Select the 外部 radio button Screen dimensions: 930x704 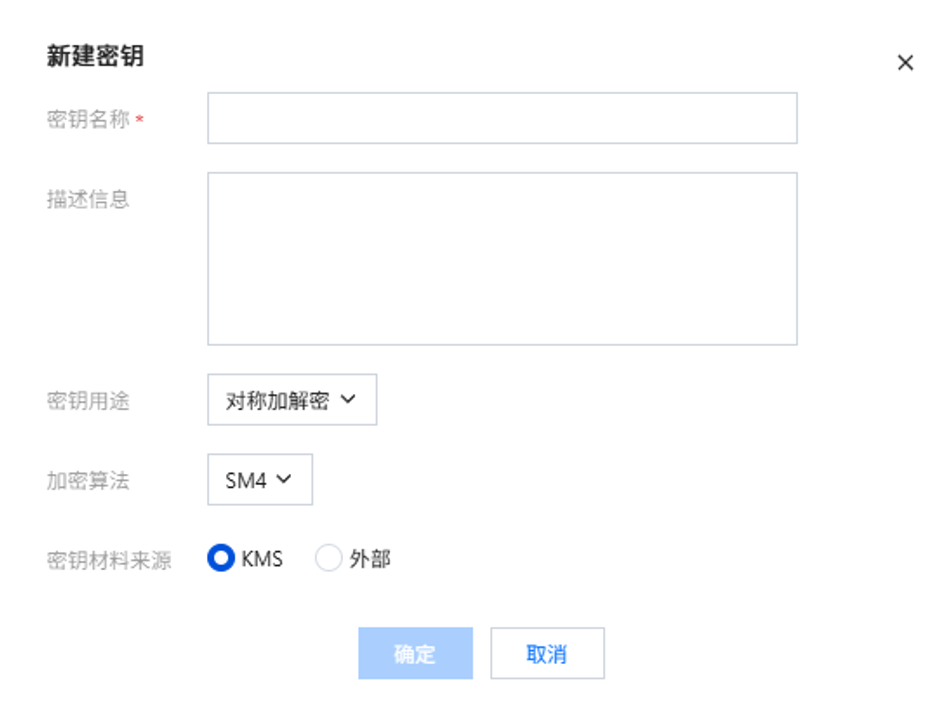[328, 559]
